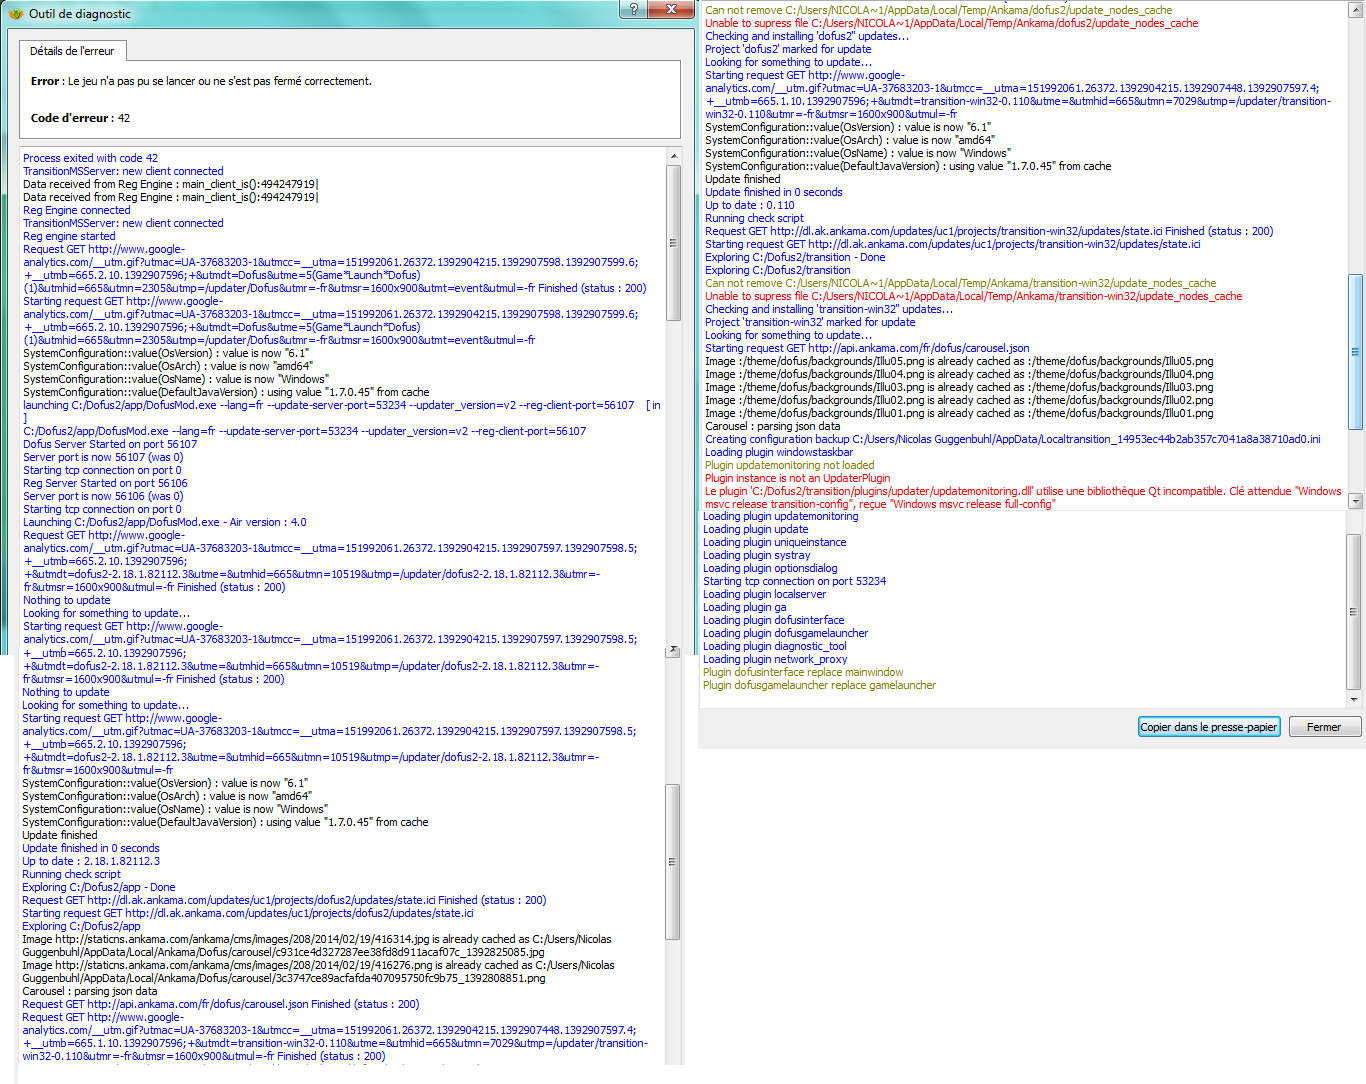Click 'Plugin dofusinterface replace mainwindow' line

[803, 672]
